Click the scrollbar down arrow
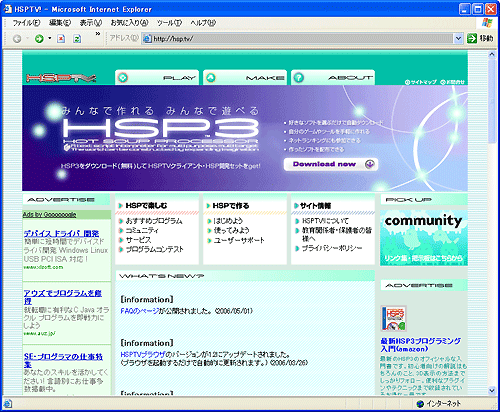 pyautogui.click(x=492, y=390)
